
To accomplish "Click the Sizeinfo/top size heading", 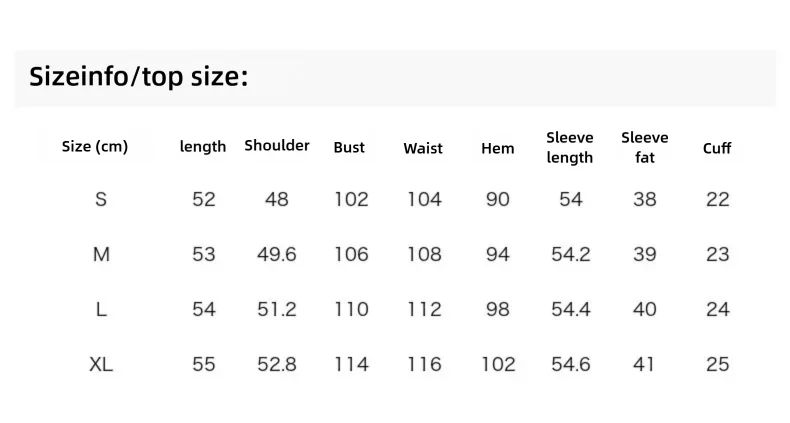I will (139, 77).
